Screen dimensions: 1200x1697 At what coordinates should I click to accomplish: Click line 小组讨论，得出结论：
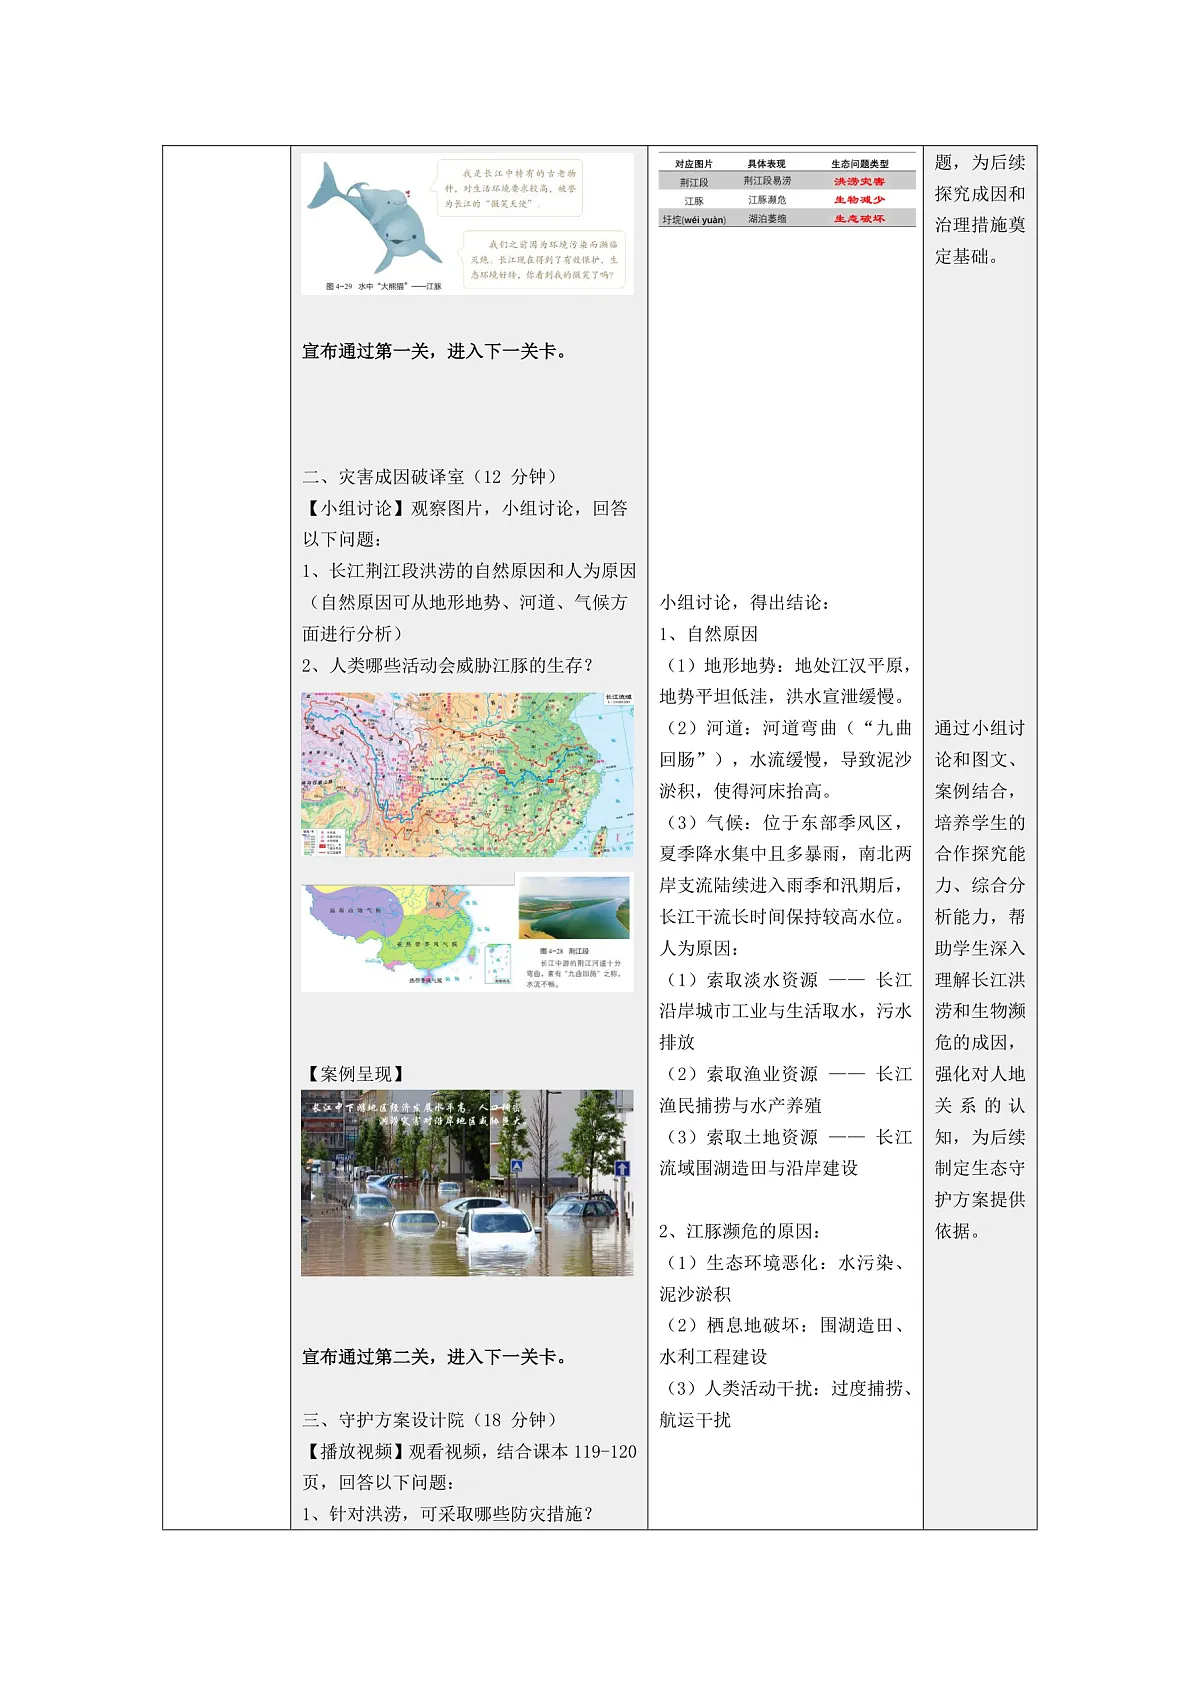tap(745, 602)
